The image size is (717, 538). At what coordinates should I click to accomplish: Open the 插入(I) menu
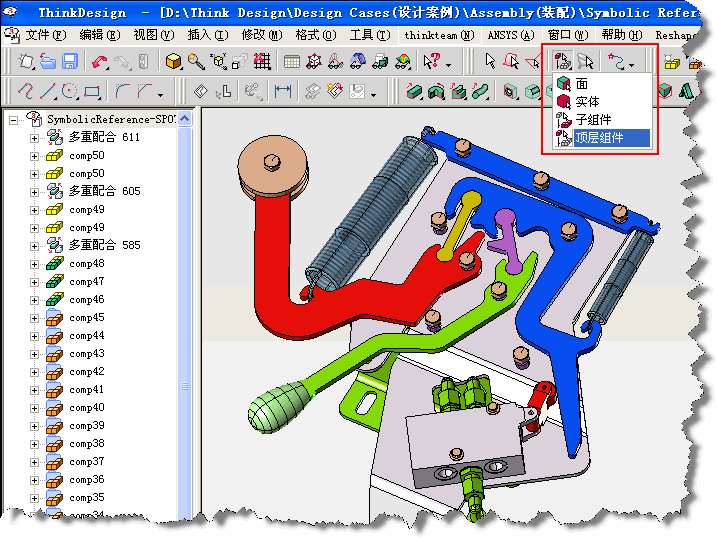[208, 35]
